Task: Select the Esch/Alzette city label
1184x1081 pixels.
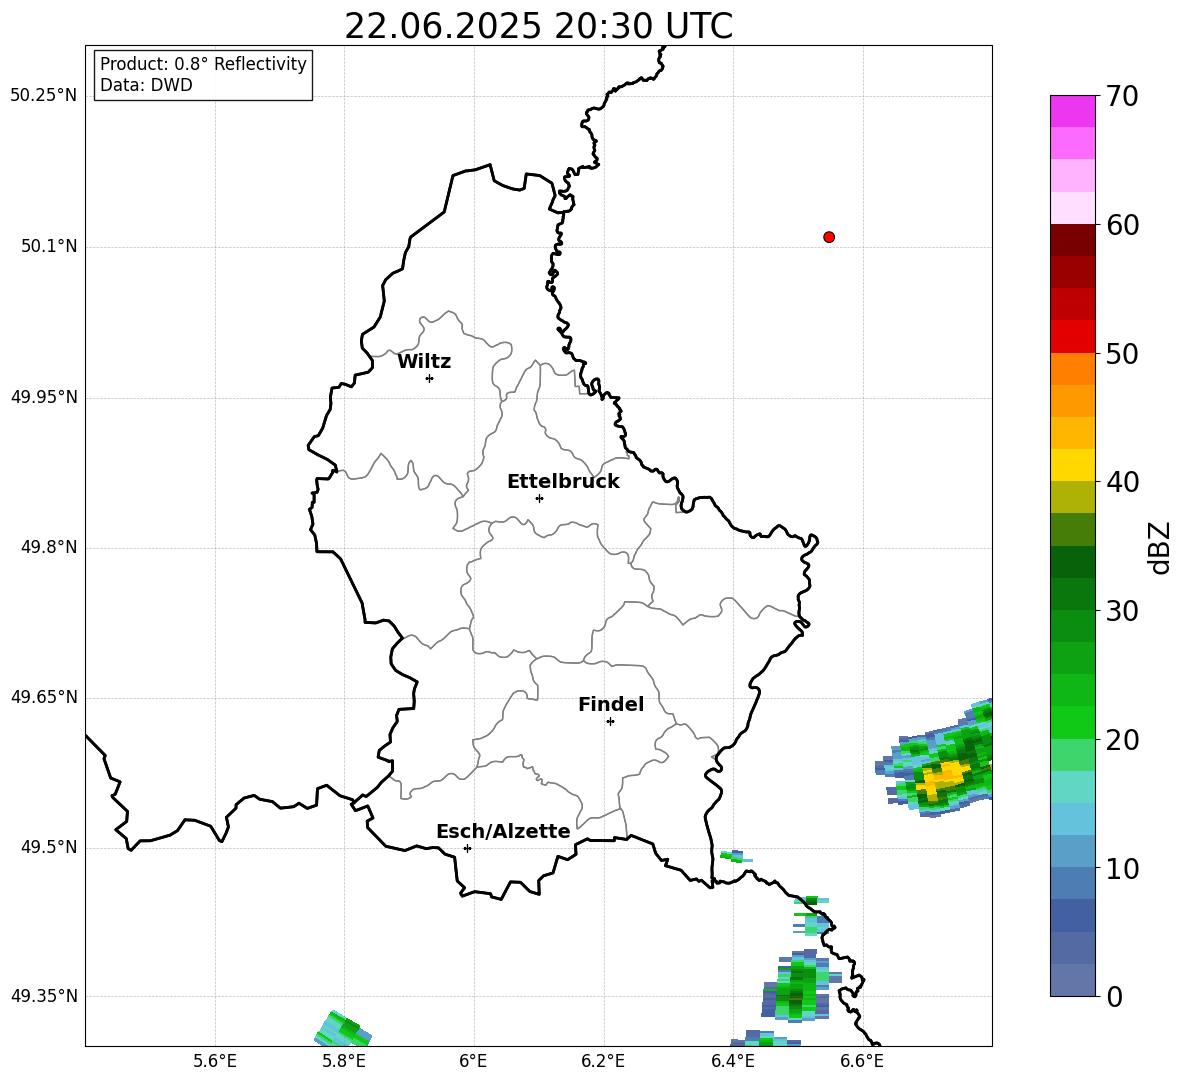Action: [503, 831]
